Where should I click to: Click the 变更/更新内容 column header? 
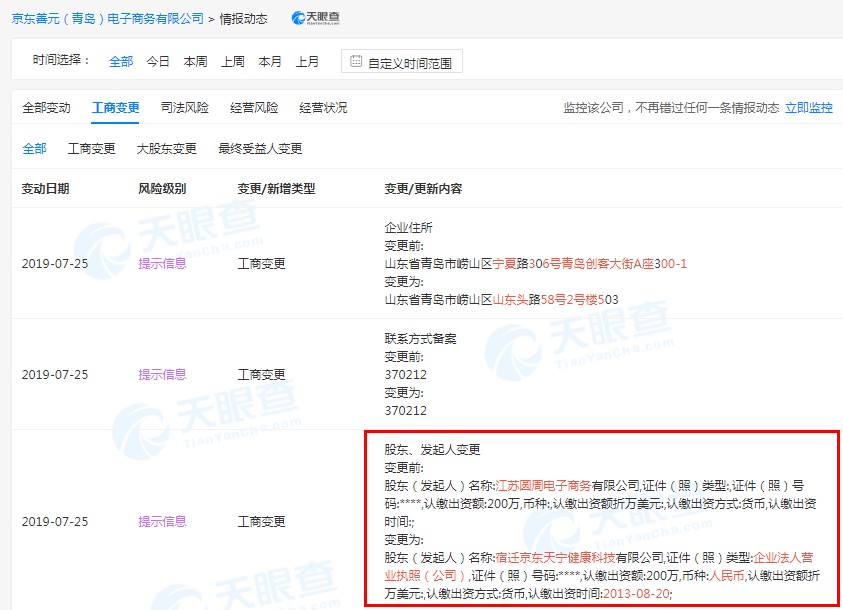(x=423, y=189)
